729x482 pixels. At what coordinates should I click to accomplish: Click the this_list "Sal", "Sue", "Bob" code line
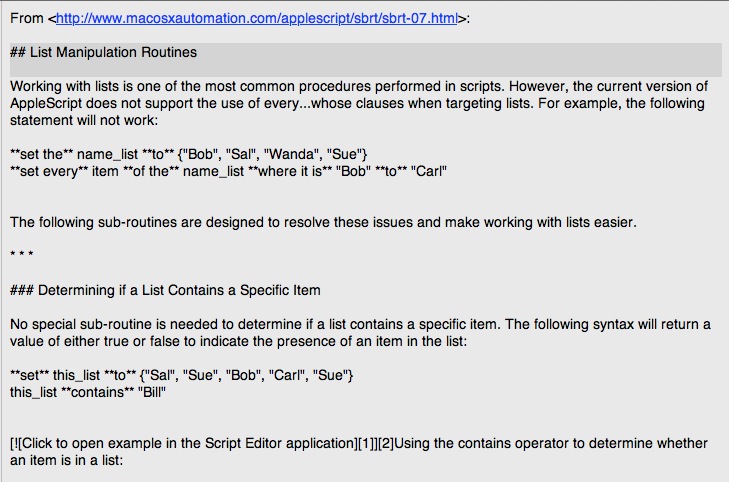point(182,375)
